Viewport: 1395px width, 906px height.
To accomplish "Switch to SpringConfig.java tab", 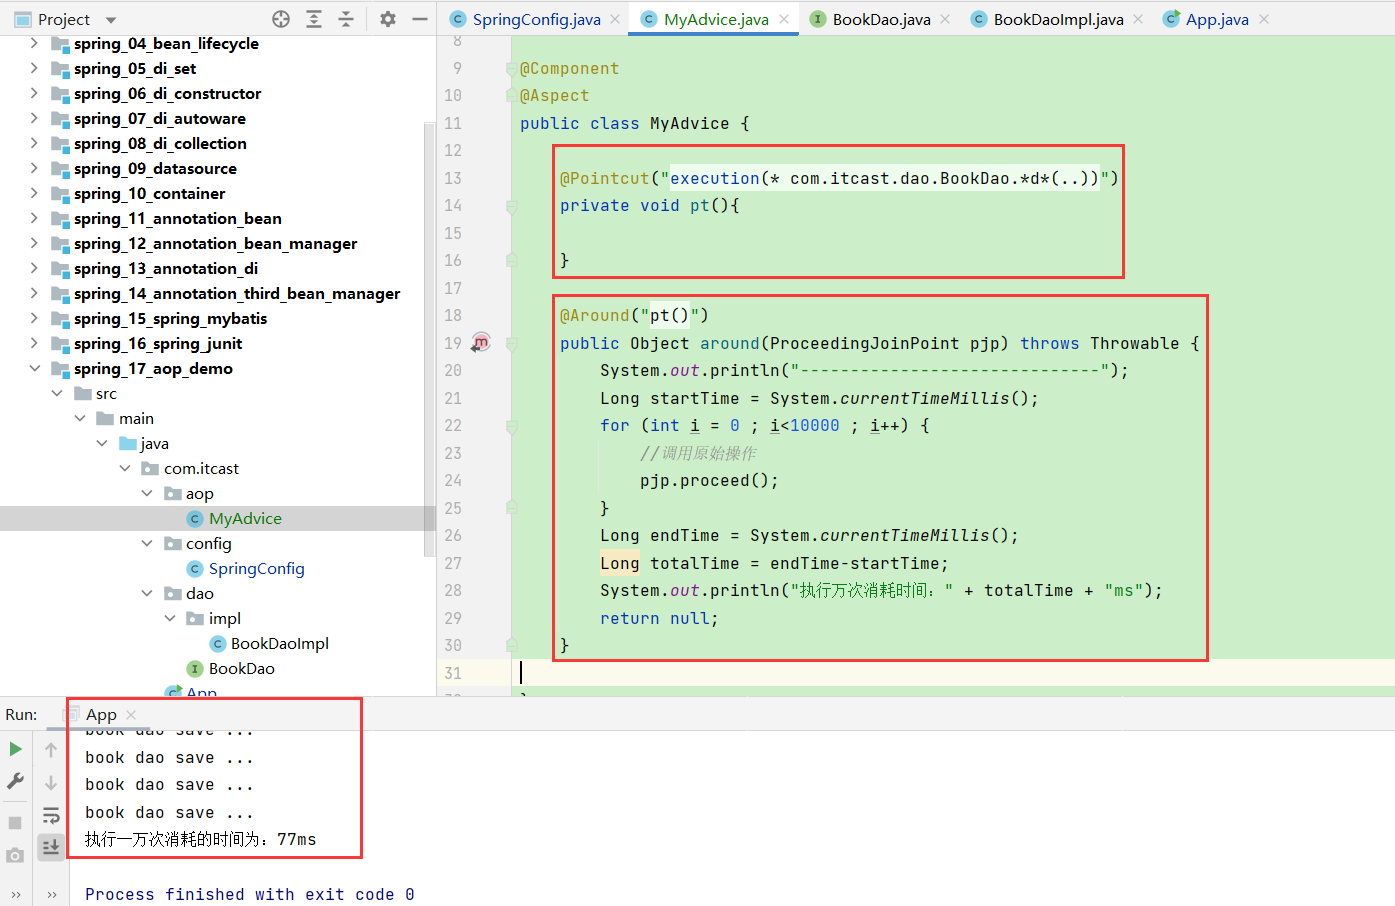I will click(x=536, y=19).
